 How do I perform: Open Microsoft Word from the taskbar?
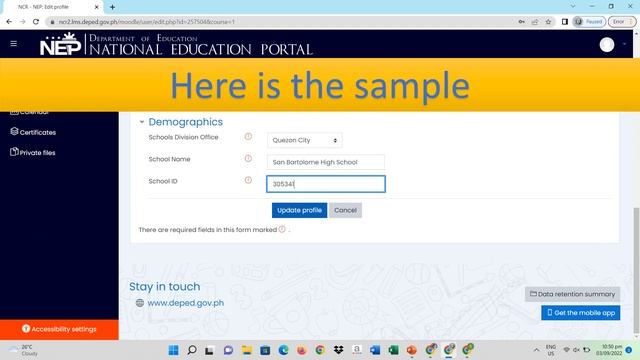coord(375,350)
